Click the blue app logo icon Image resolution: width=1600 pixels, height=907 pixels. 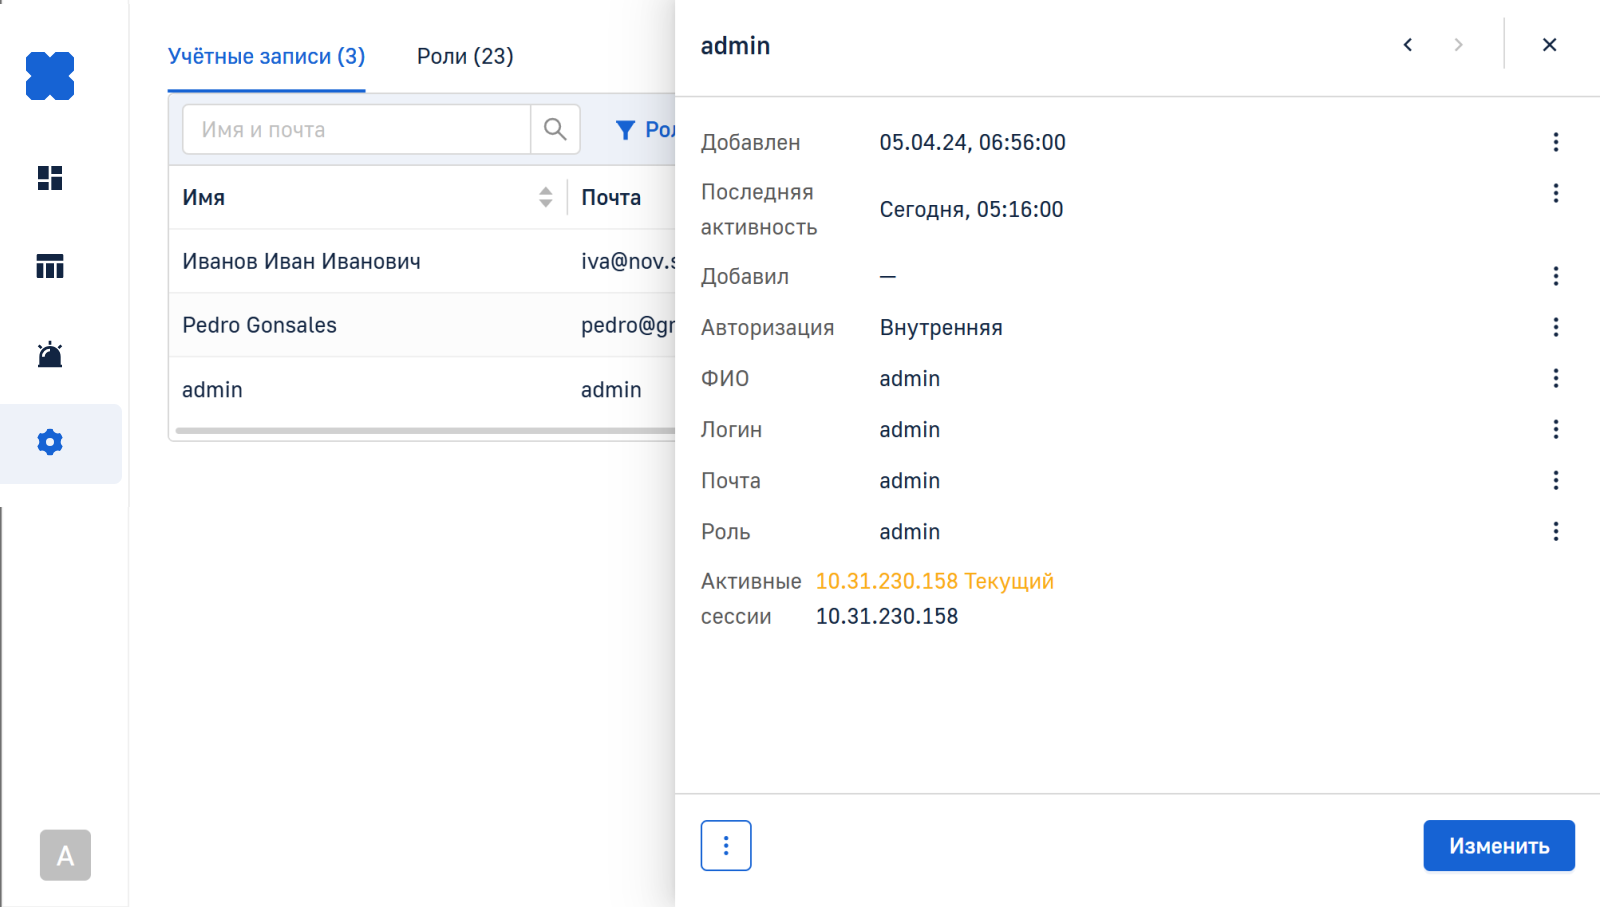(50, 76)
